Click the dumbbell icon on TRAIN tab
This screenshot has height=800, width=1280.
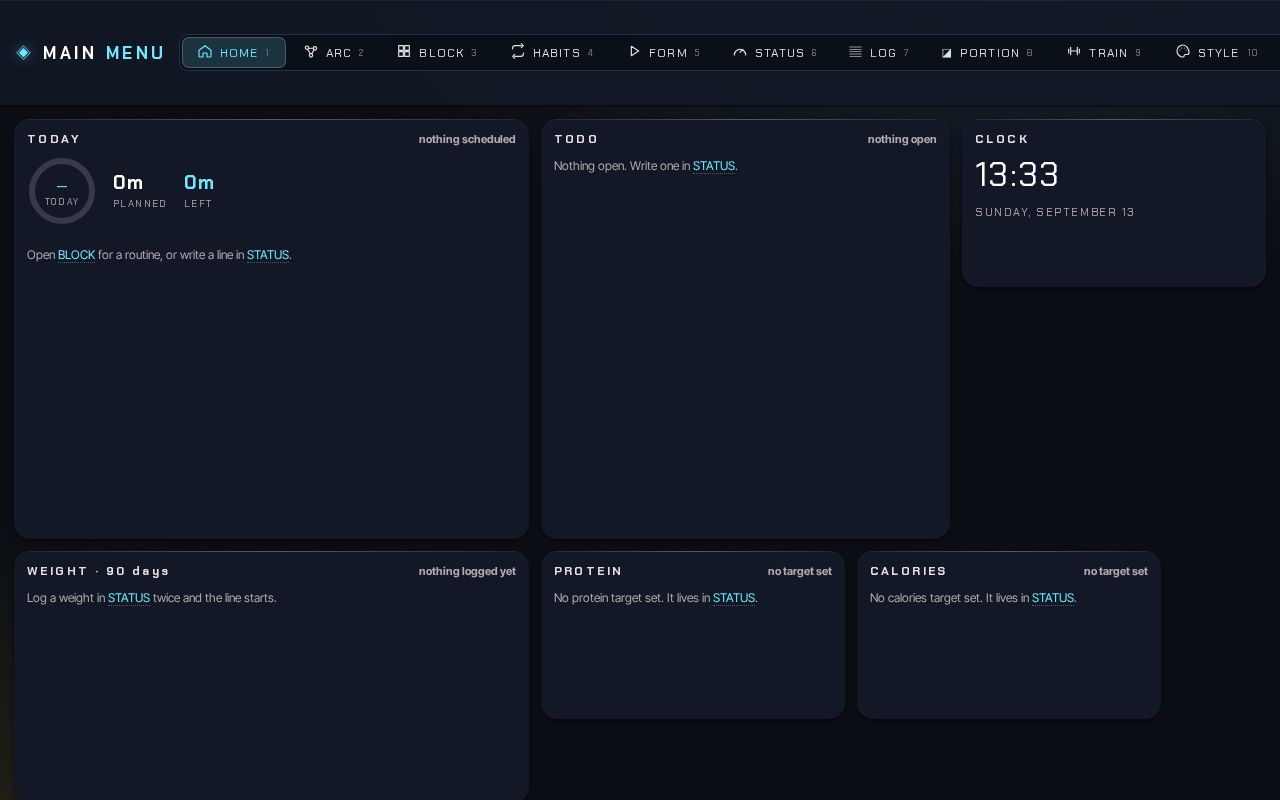pyautogui.click(x=1074, y=51)
